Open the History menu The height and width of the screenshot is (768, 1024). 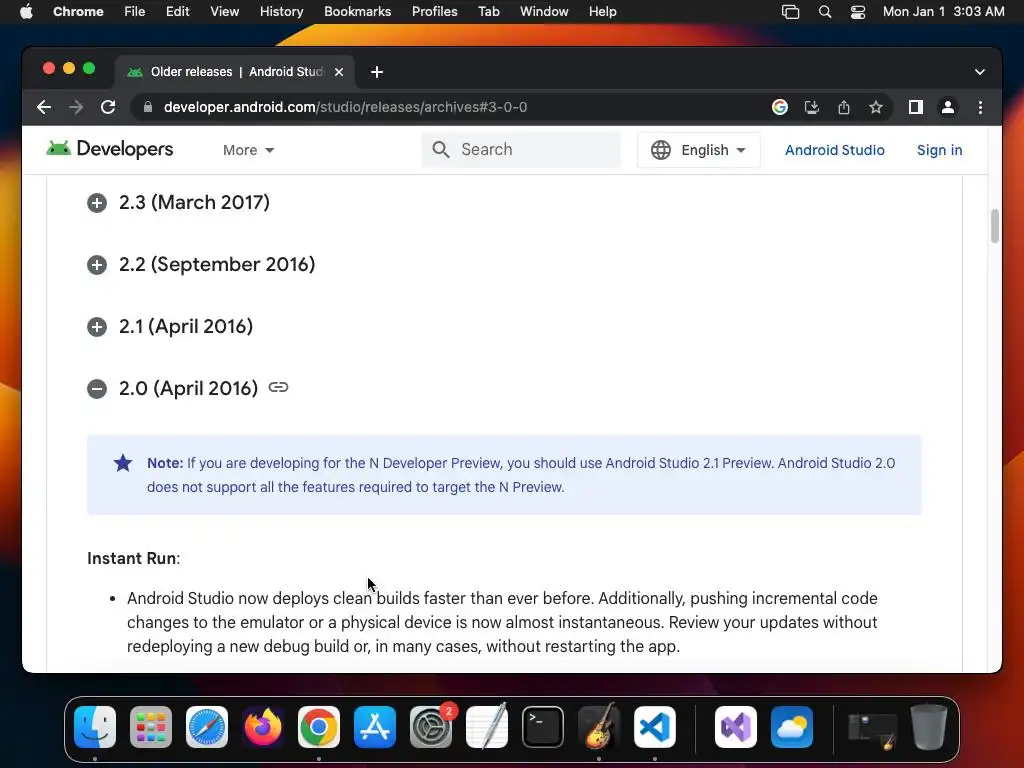[281, 12]
